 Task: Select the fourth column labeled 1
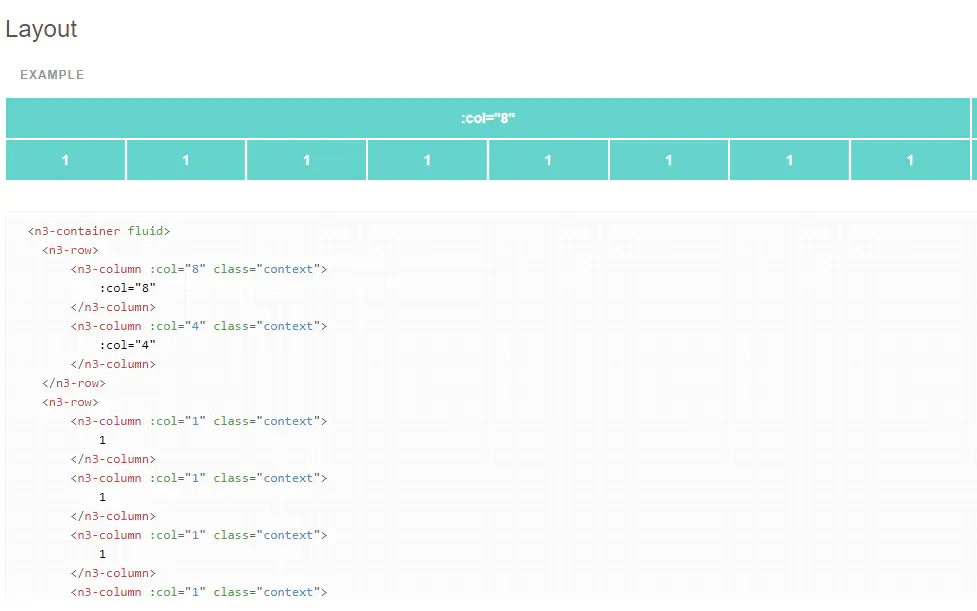(x=427, y=159)
